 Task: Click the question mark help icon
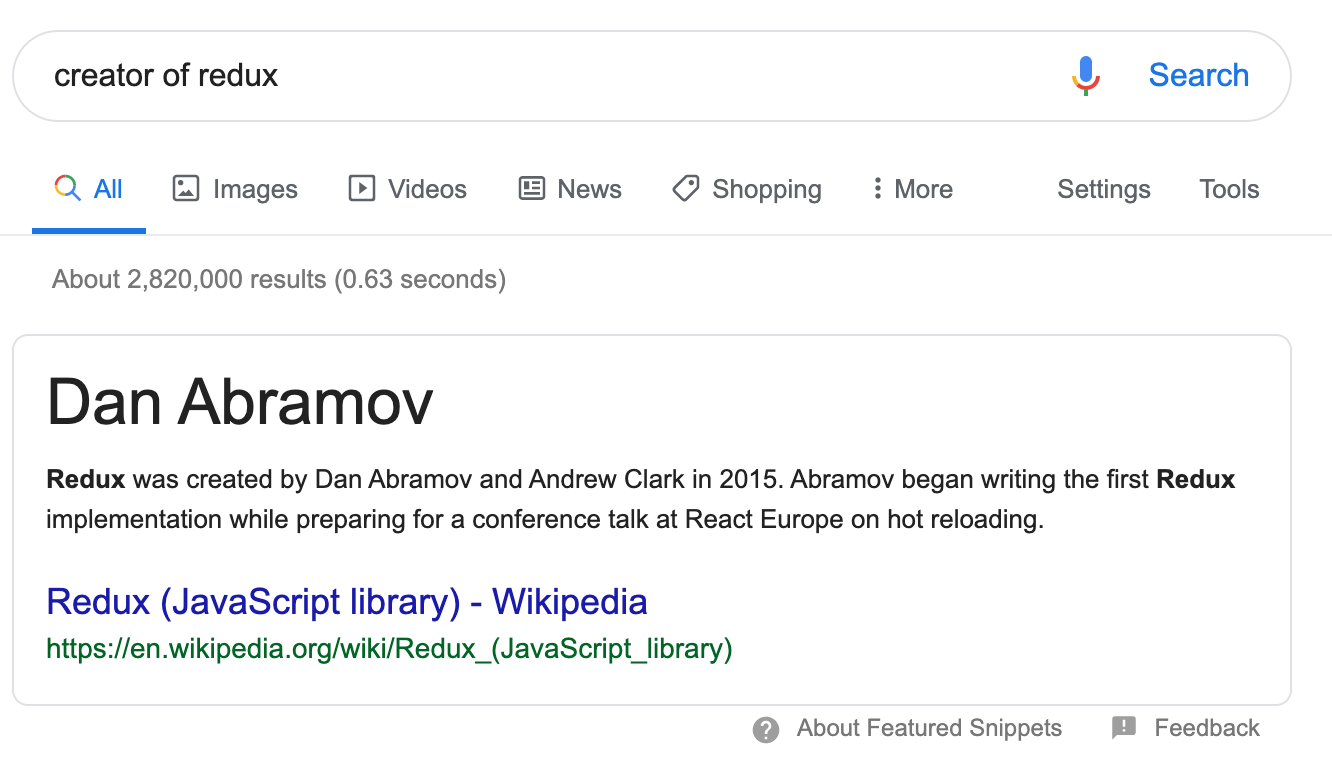point(766,730)
